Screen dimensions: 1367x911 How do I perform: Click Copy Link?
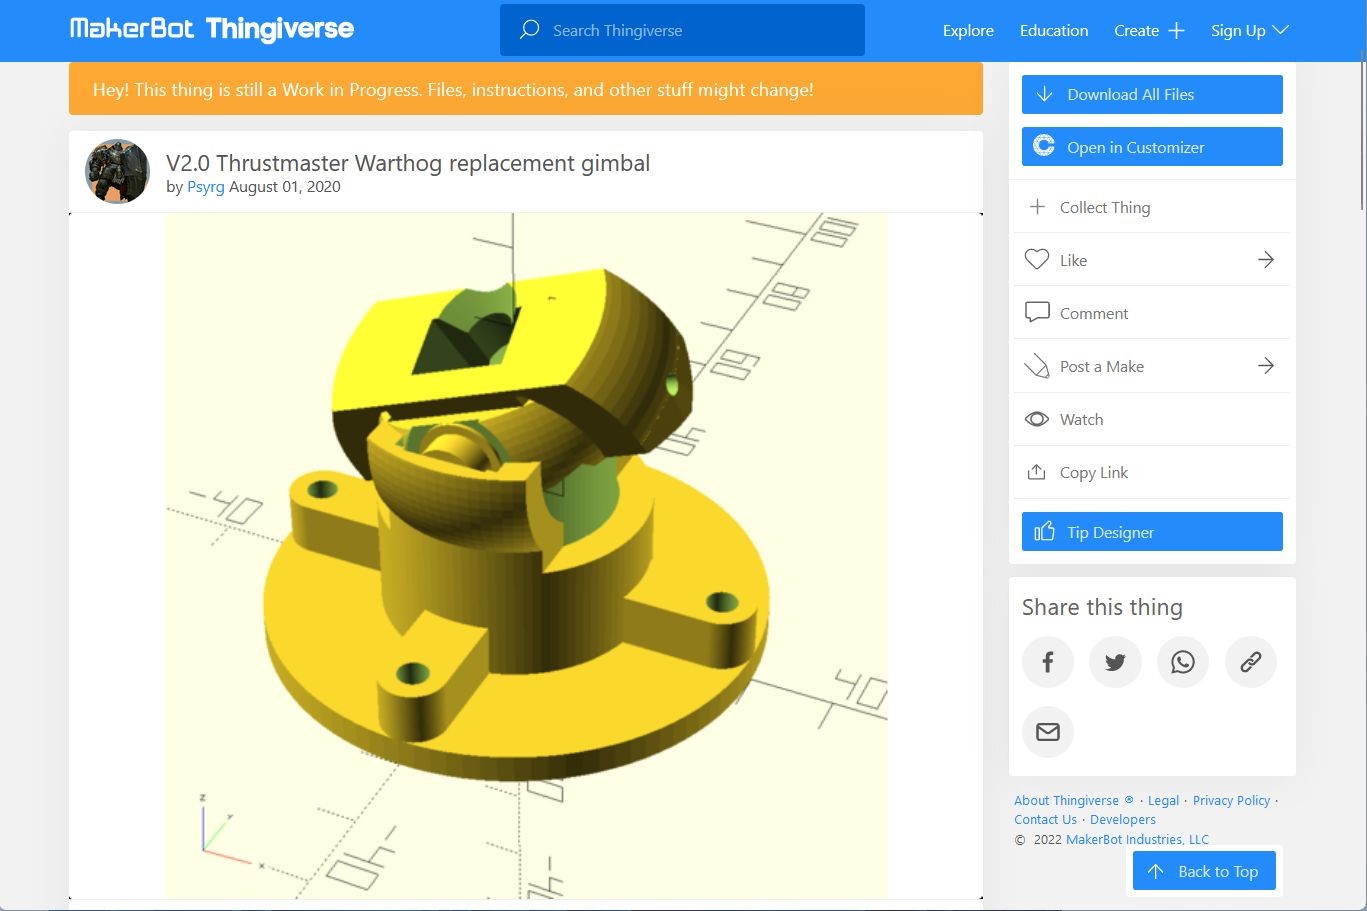1152,472
